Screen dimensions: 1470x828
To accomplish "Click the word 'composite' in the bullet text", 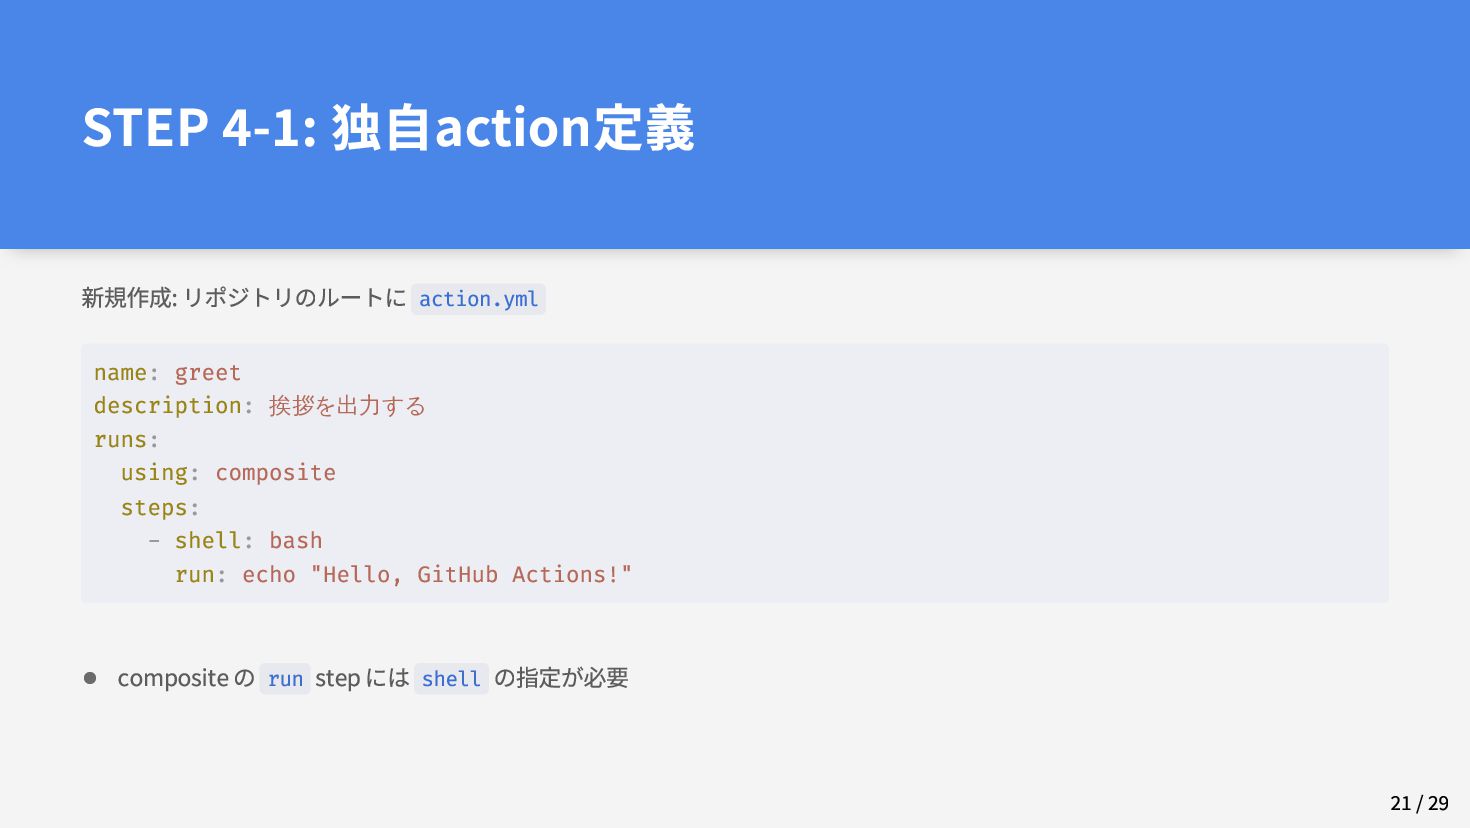I will click(x=173, y=679).
